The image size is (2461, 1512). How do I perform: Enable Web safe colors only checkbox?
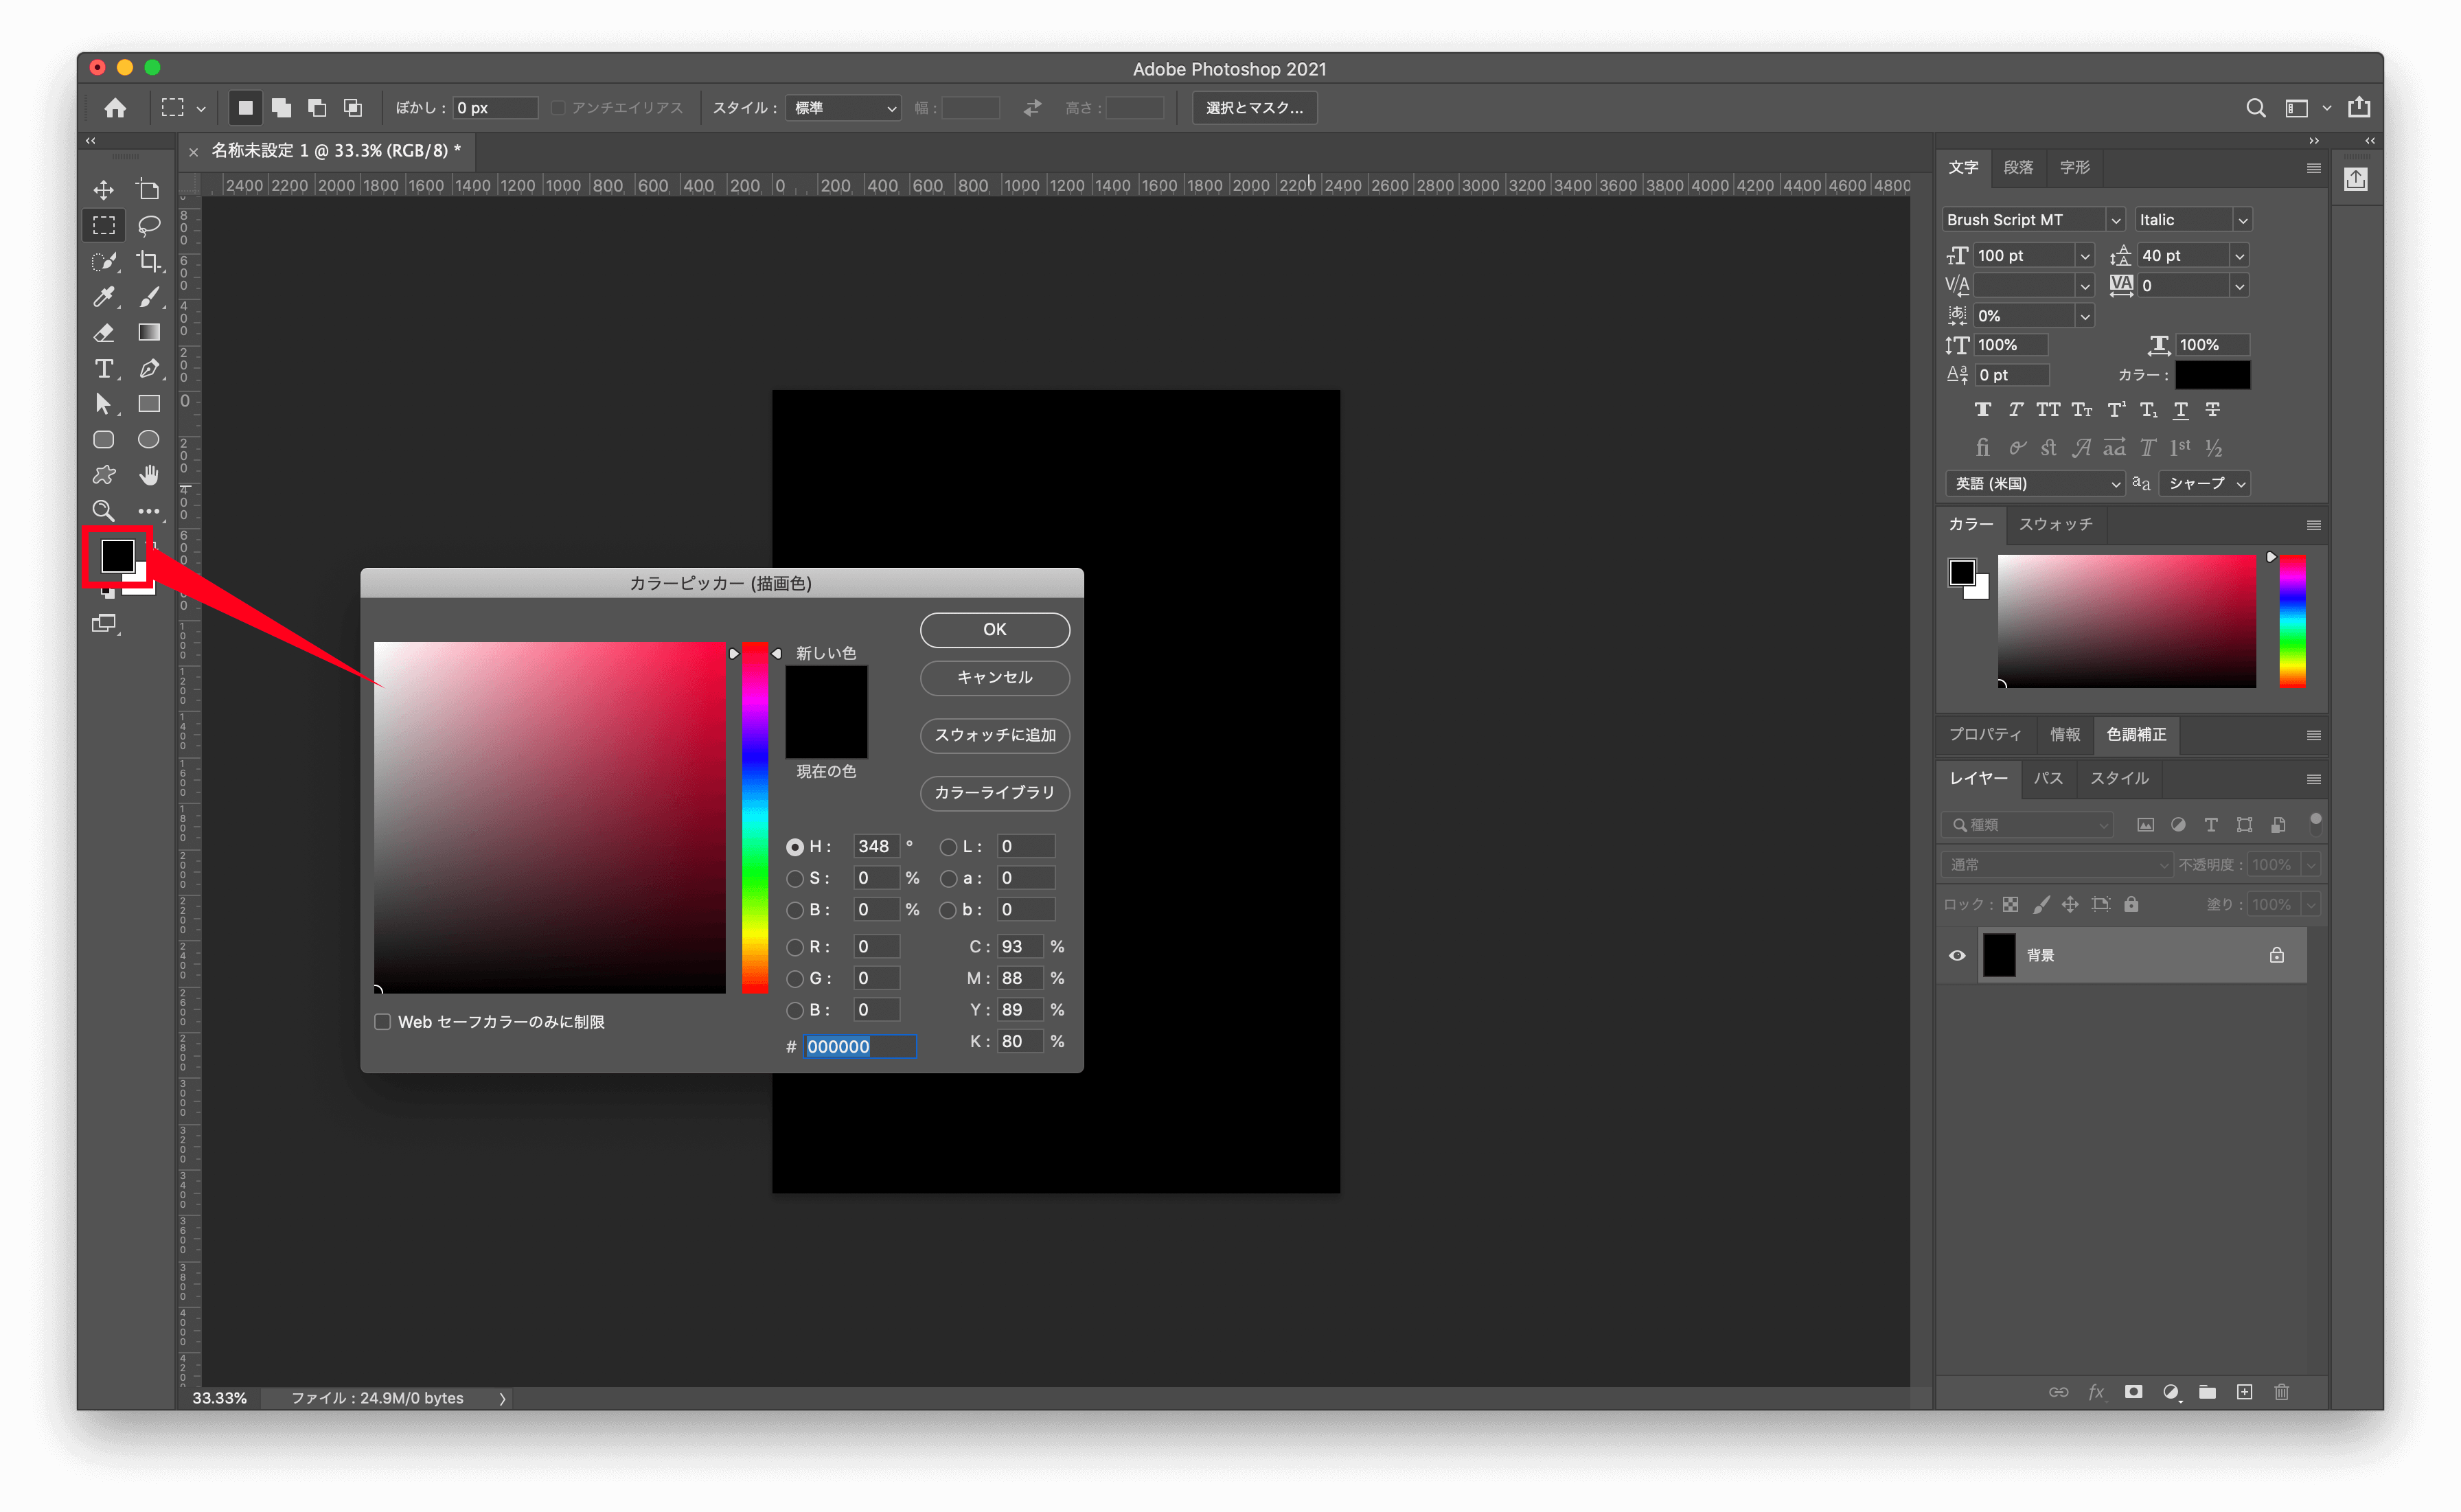382,1022
